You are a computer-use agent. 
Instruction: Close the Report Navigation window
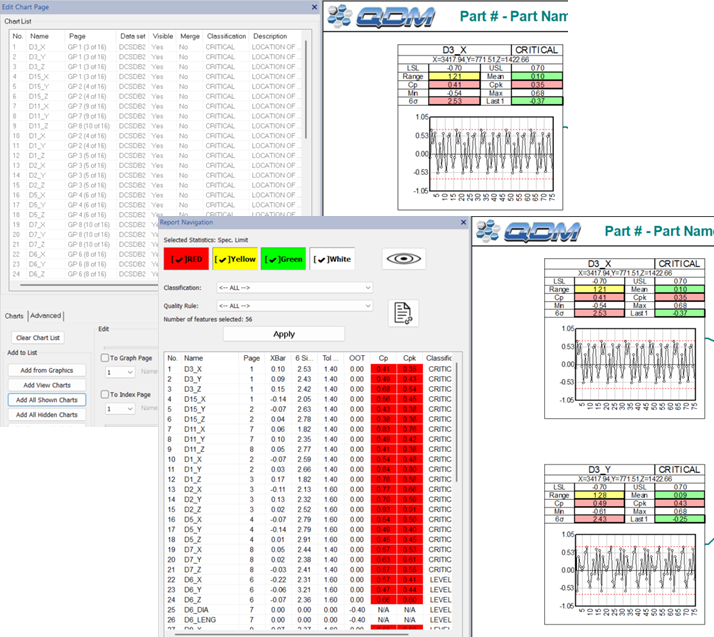tap(463, 222)
